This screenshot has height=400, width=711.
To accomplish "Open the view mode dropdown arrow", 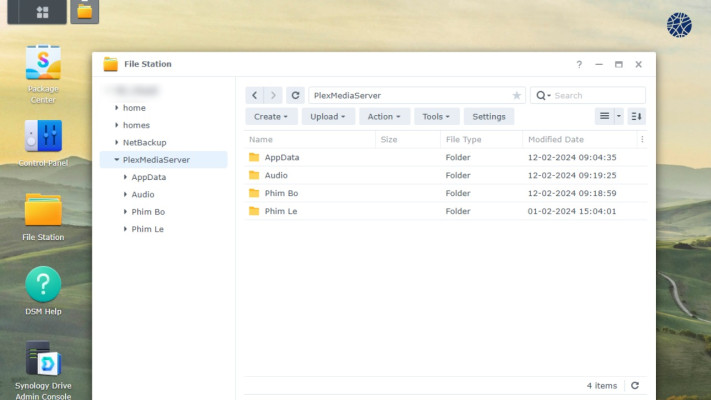I will pyautogui.click(x=618, y=117).
